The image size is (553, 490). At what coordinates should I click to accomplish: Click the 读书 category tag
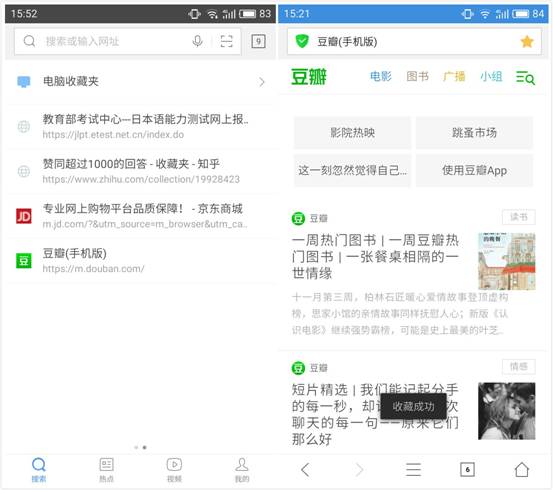pos(519,217)
